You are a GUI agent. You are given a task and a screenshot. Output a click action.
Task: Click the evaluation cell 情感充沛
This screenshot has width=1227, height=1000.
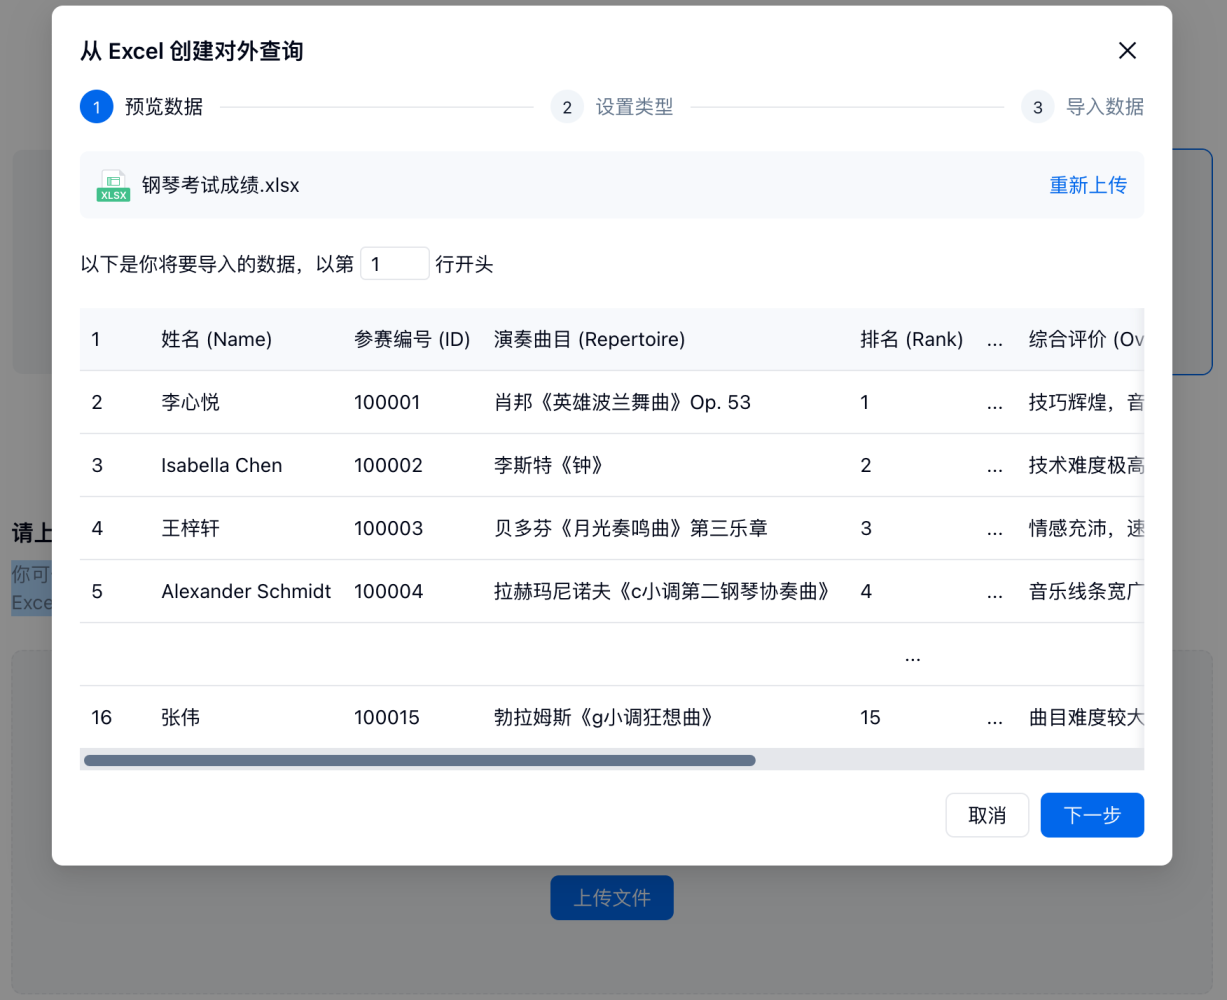[1086, 528]
